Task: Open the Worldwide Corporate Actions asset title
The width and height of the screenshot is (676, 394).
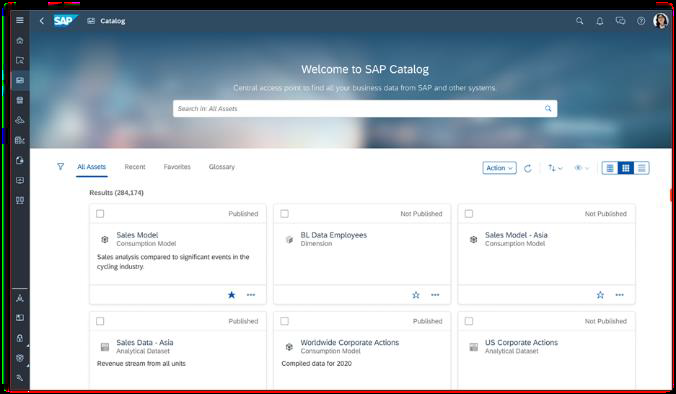Action: [x=350, y=342]
